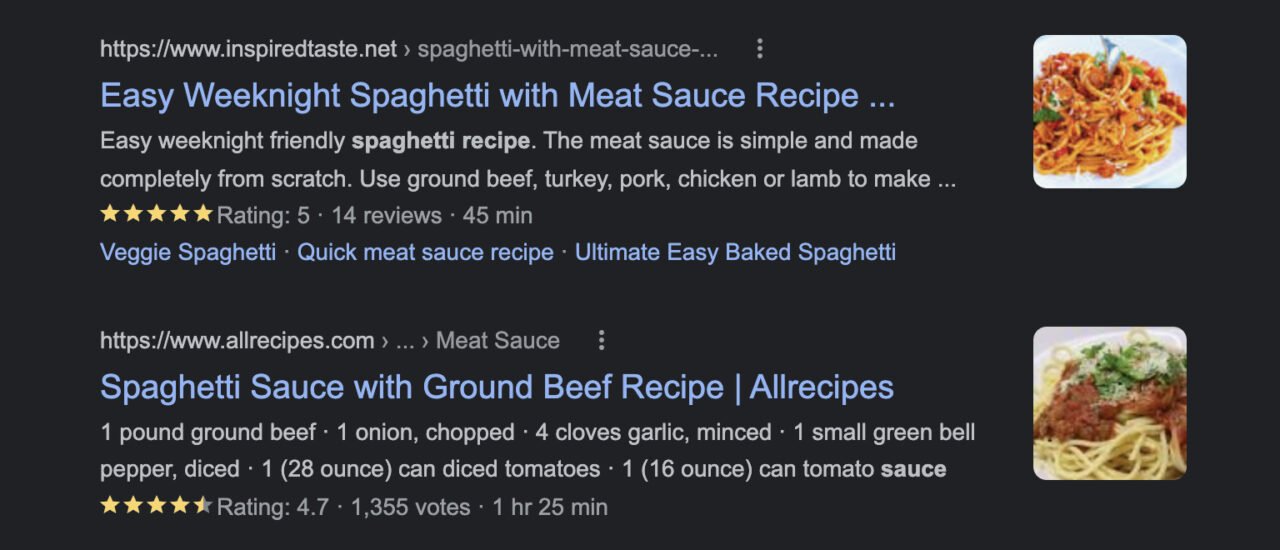
Task: Click the allrecipes.com URL text
Action: 237,341
